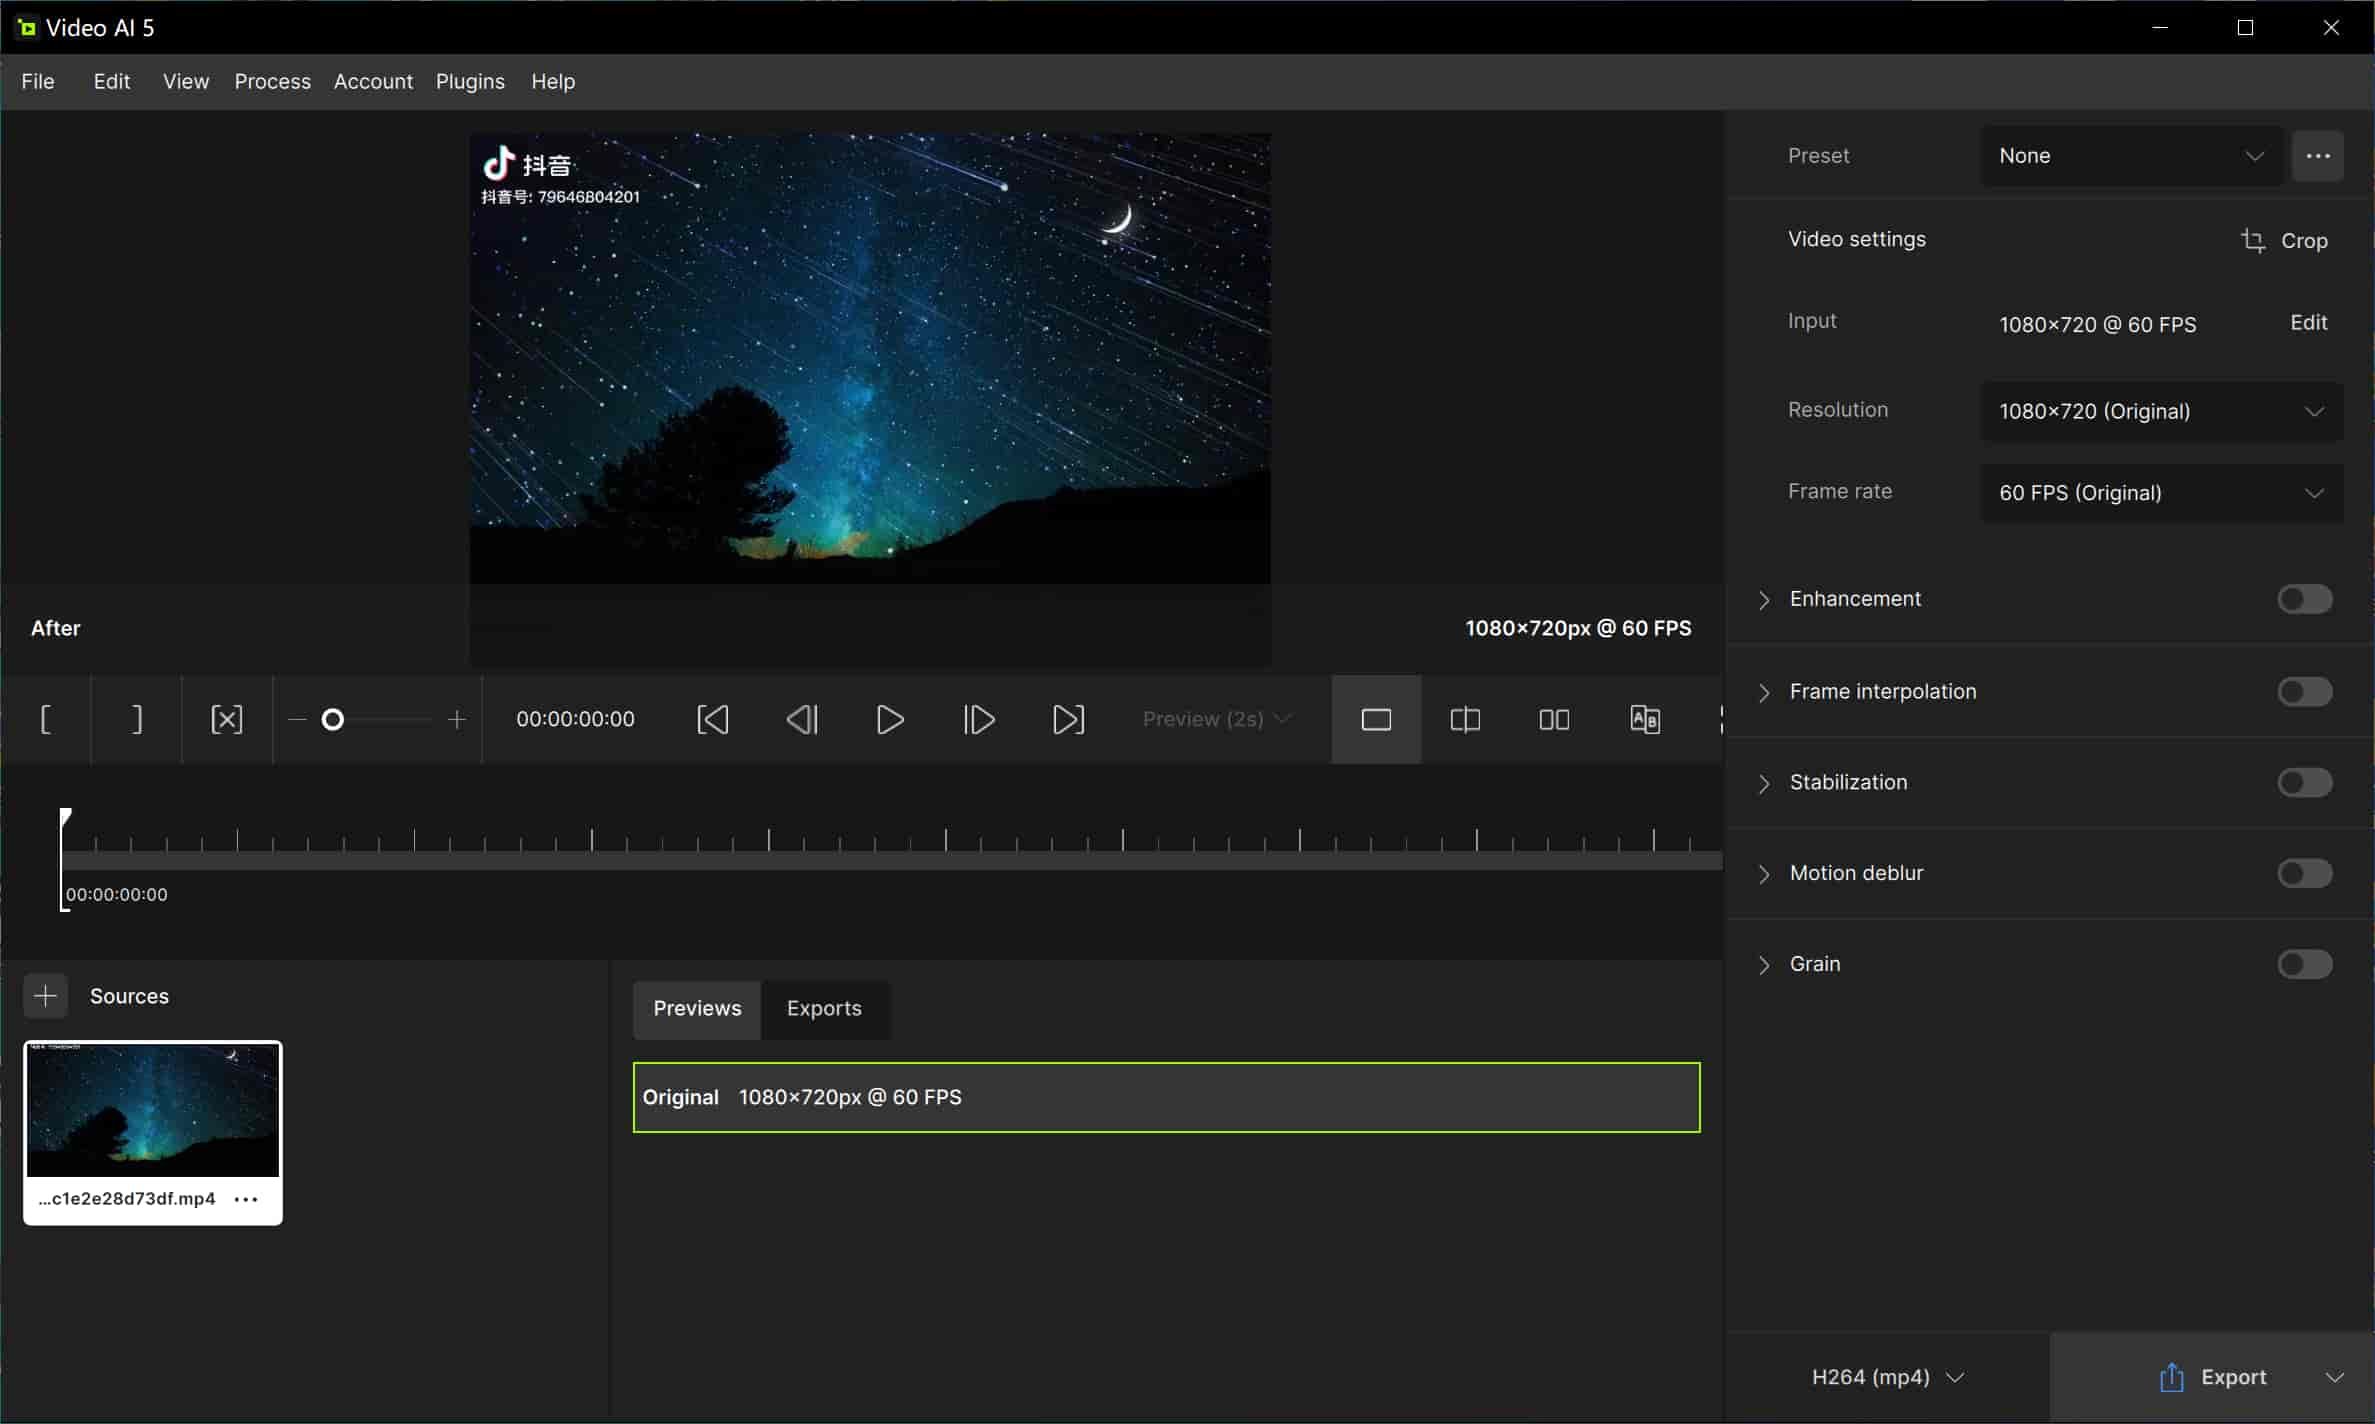Step back one frame

801,719
